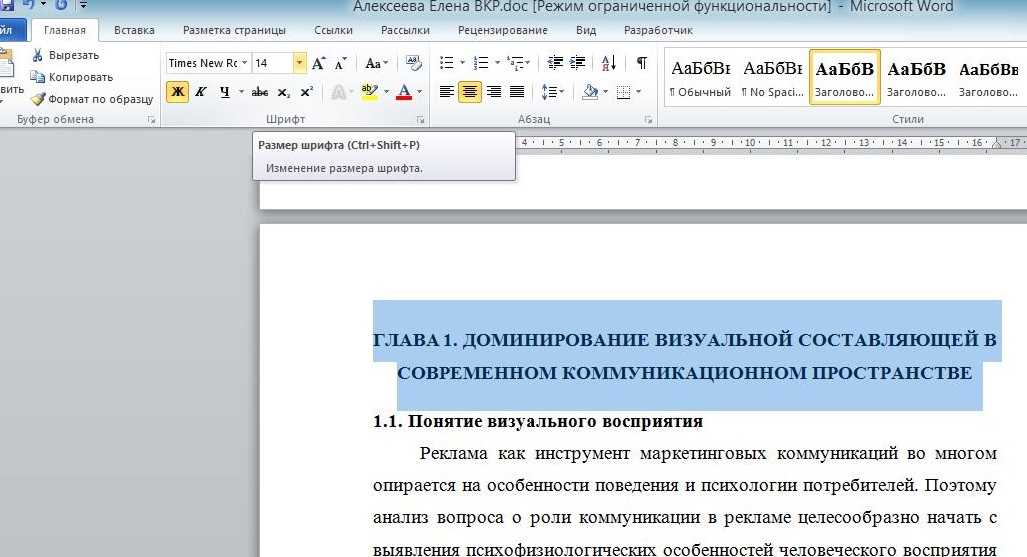This screenshot has width=1027, height=557.
Task: Switch to the Вставка tab
Action: (134, 30)
